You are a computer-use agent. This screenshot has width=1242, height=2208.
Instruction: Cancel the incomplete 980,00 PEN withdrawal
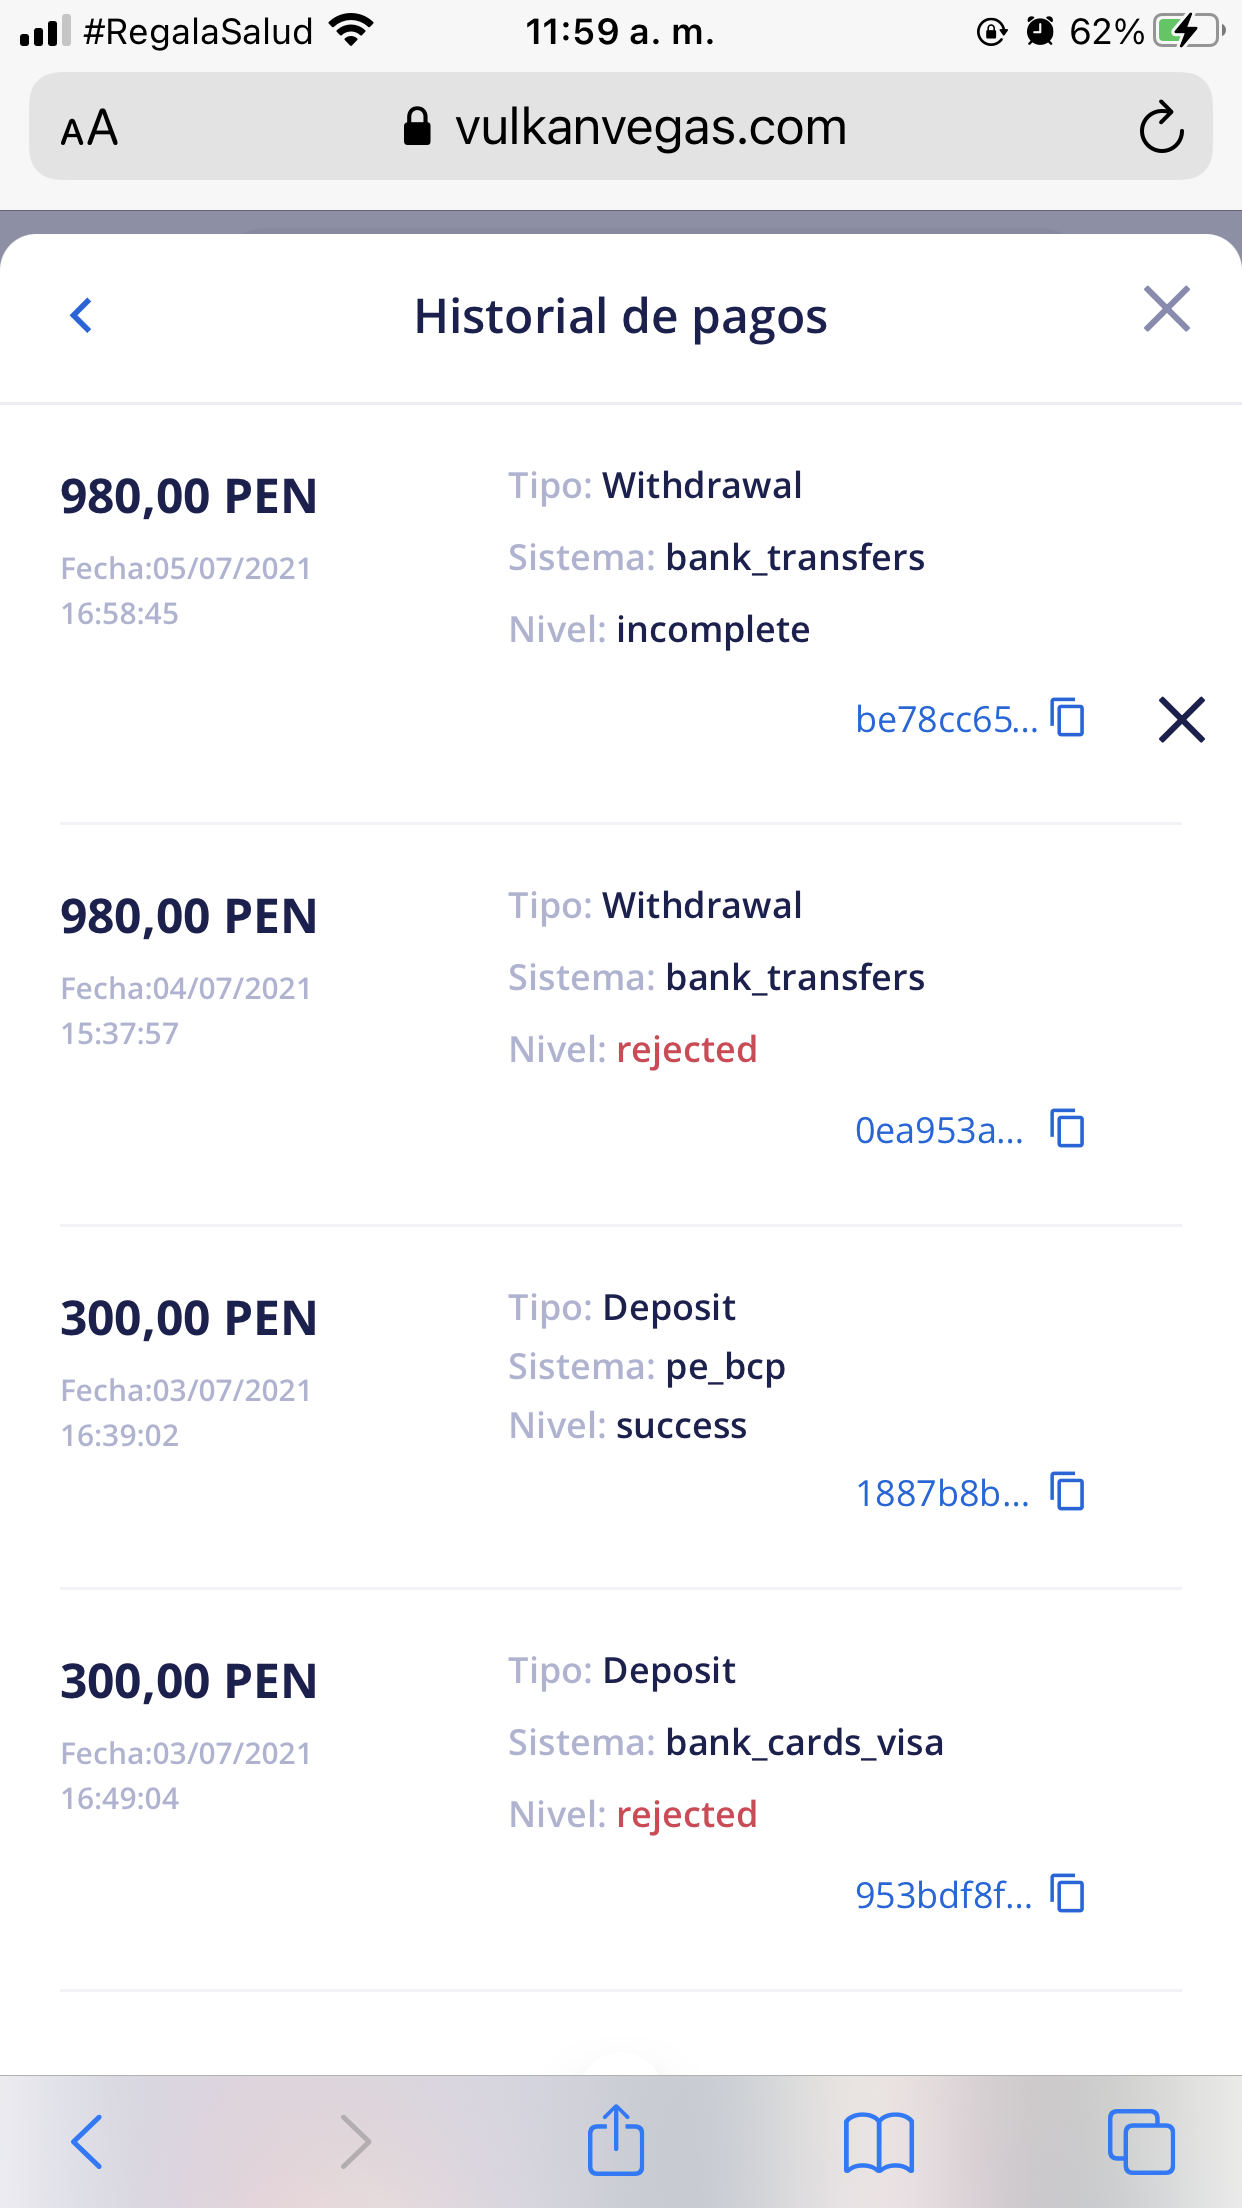pos(1181,720)
